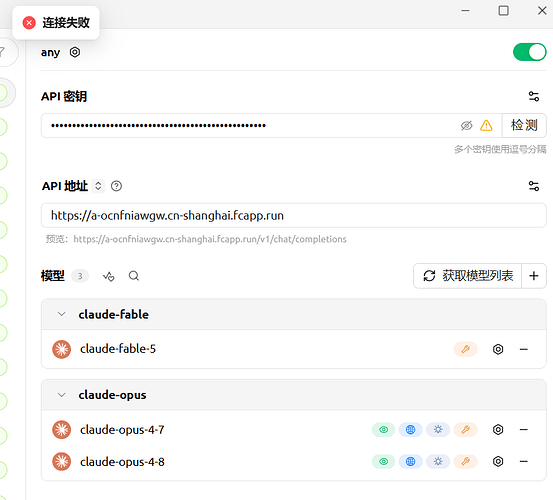Open API key settings sliders icon
This screenshot has height=500, width=553.
click(x=534, y=96)
